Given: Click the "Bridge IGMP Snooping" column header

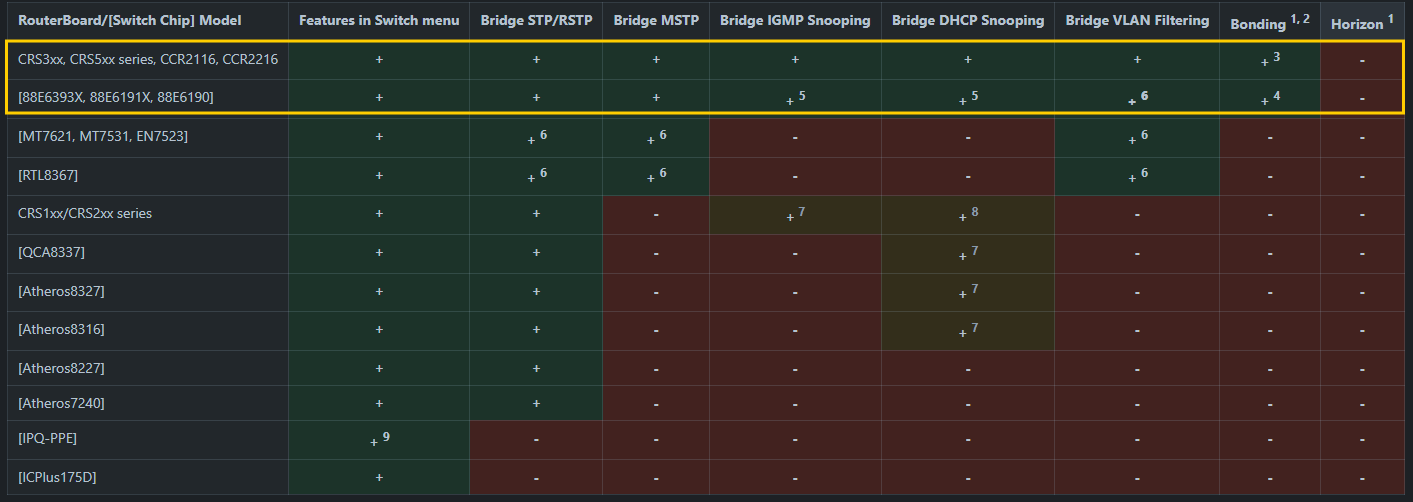Looking at the screenshot, I should point(795,20).
